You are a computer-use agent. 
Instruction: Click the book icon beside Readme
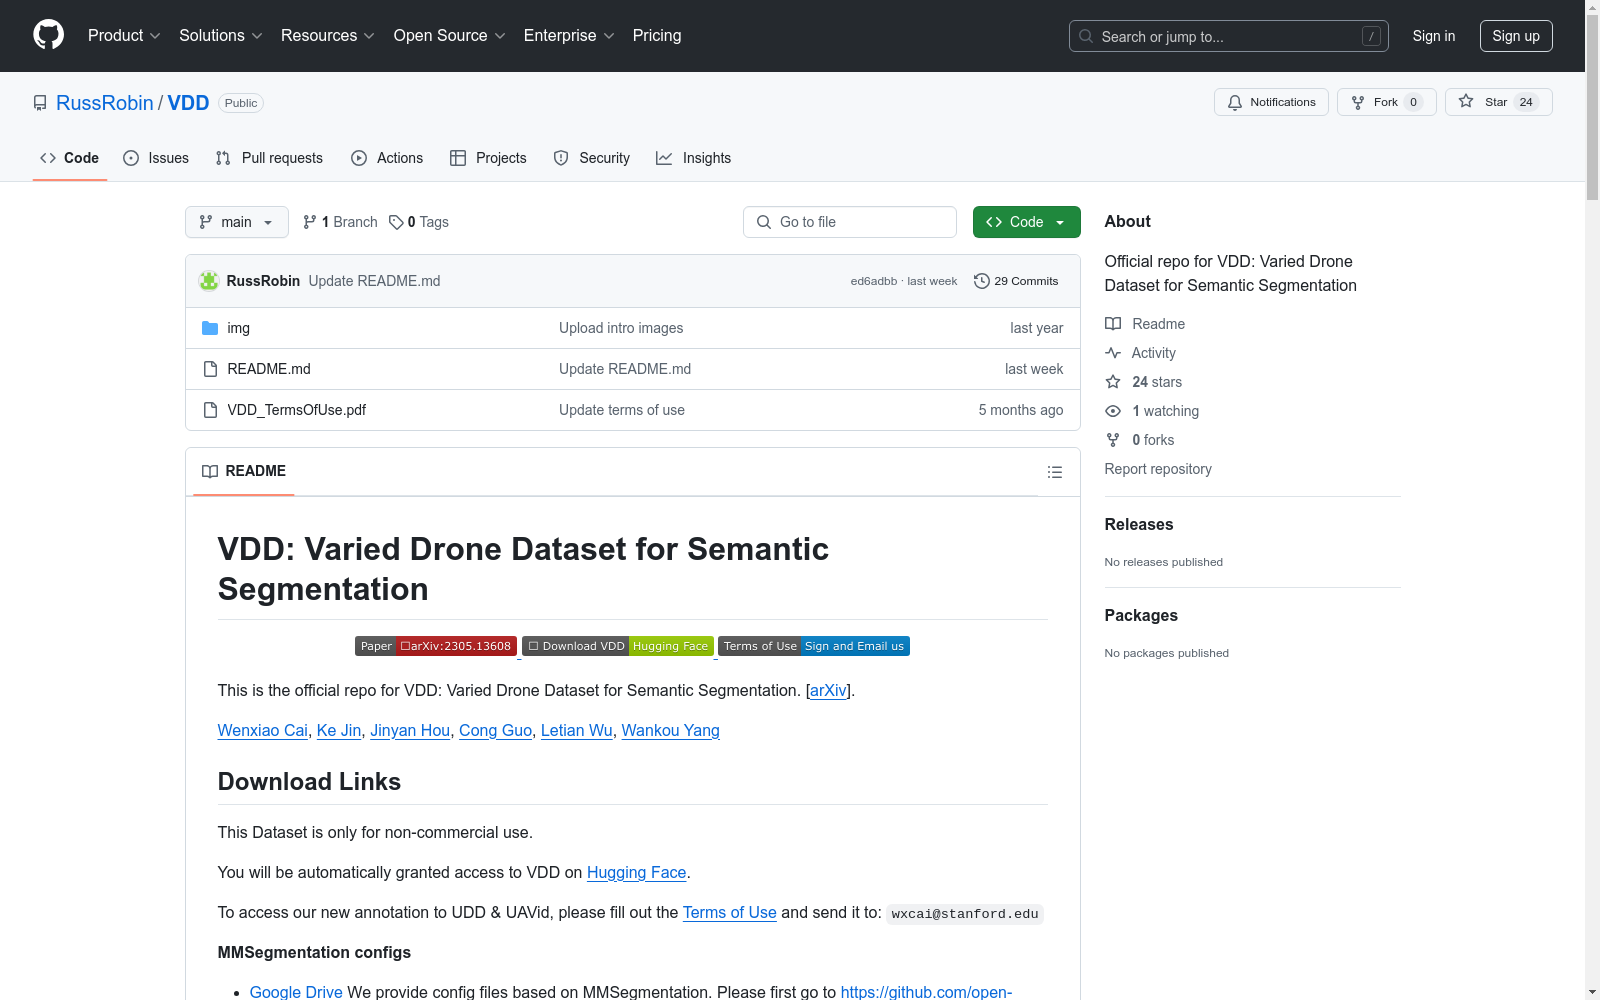pos(1113,324)
